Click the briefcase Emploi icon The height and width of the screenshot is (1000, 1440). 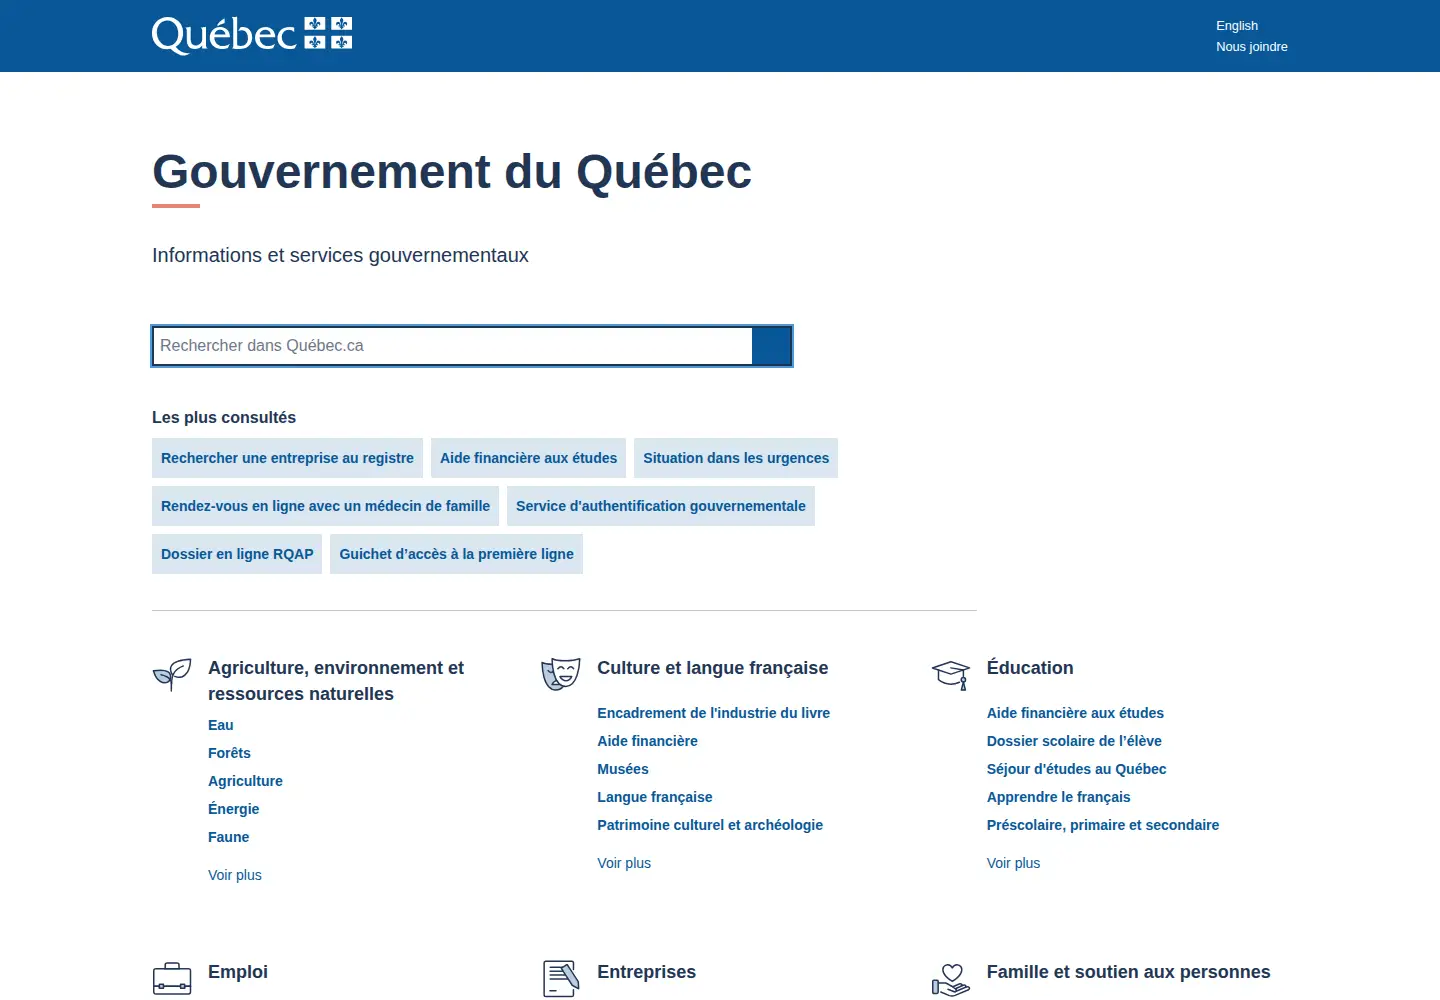click(172, 978)
